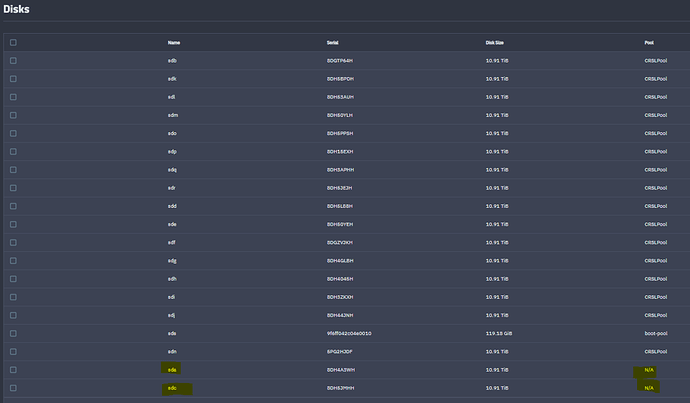690x403 pixels.
Task: Click the disk name sdm
Action: point(173,115)
